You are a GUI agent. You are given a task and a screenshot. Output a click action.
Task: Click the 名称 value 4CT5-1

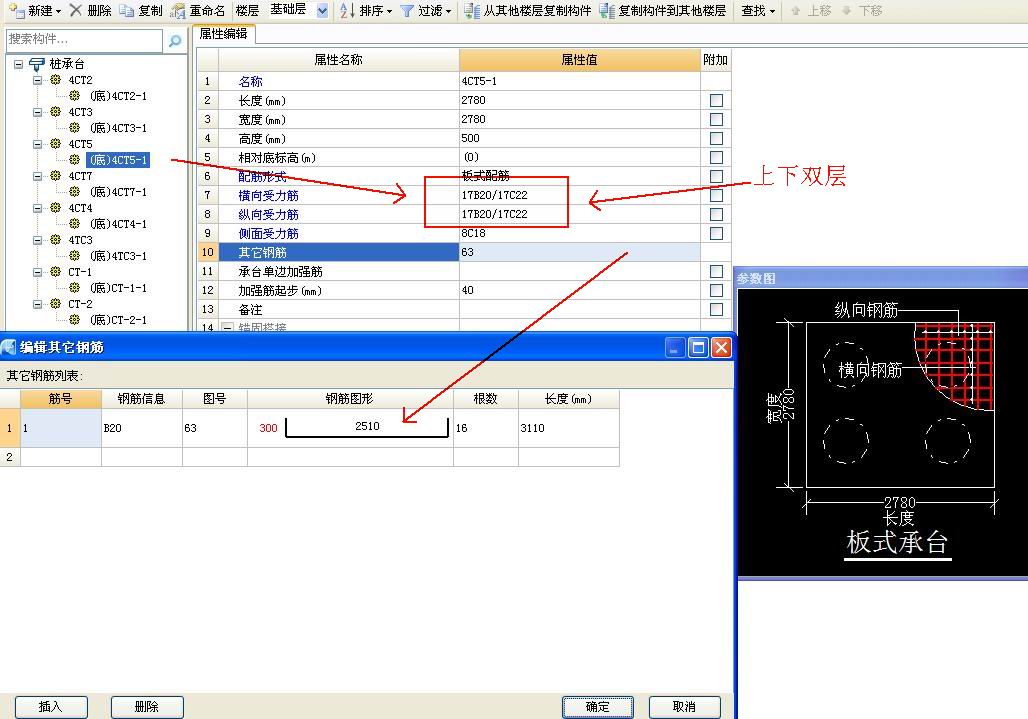click(580, 81)
